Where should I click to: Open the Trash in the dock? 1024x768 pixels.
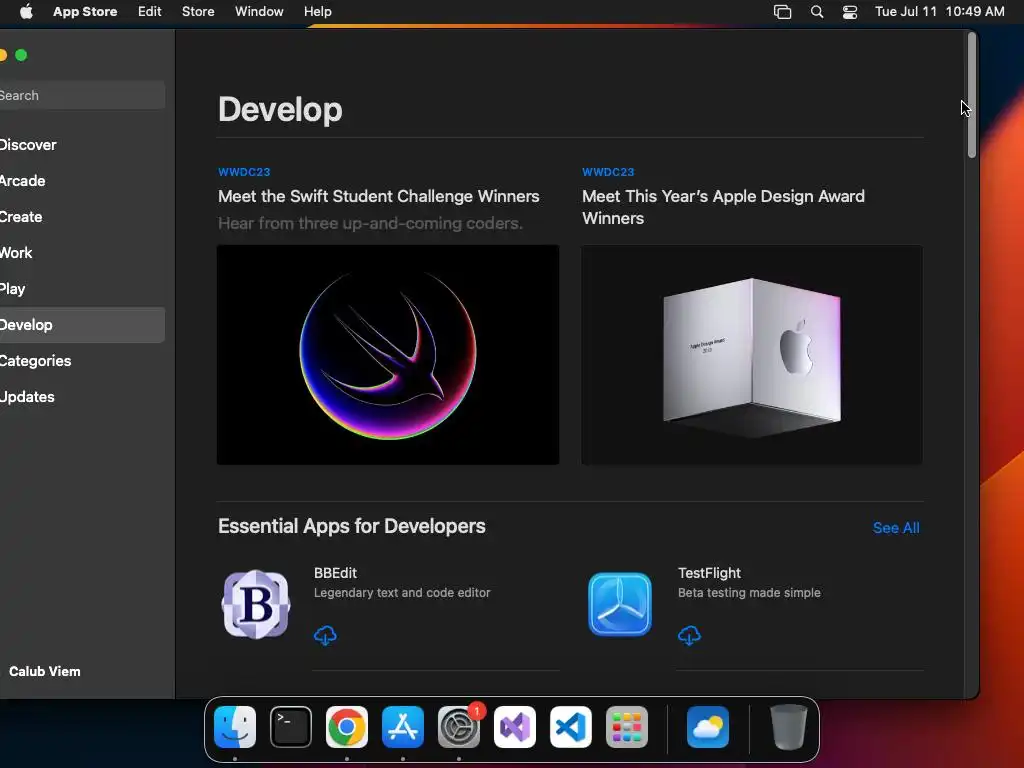click(789, 727)
